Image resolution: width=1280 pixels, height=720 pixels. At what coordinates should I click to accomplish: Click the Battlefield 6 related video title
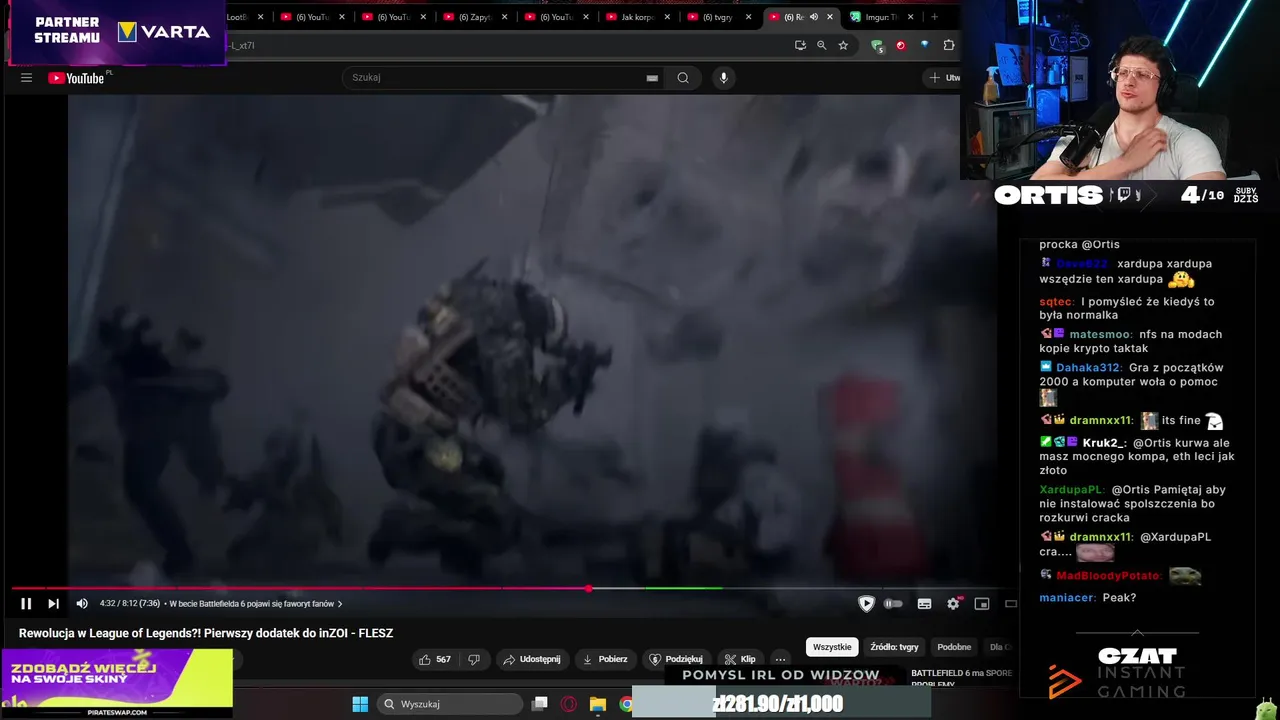pyautogui.click(x=961, y=679)
